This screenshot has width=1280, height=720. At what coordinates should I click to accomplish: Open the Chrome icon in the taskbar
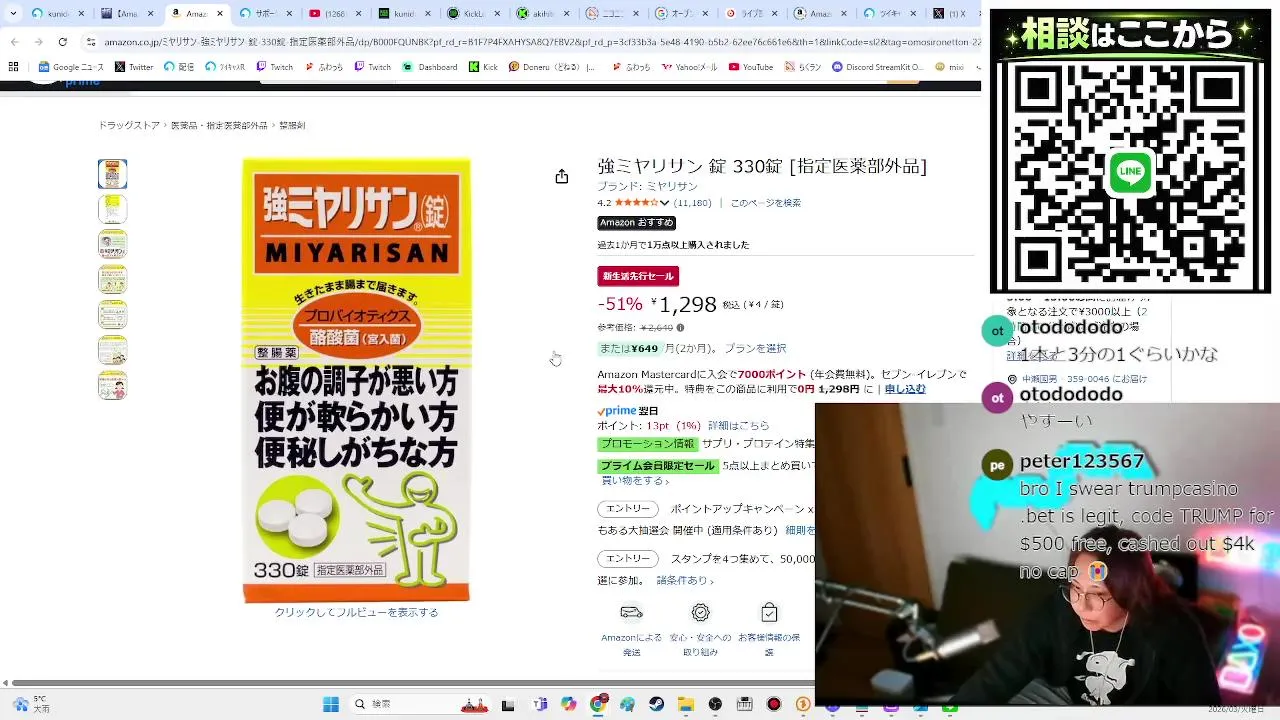pos(598,705)
